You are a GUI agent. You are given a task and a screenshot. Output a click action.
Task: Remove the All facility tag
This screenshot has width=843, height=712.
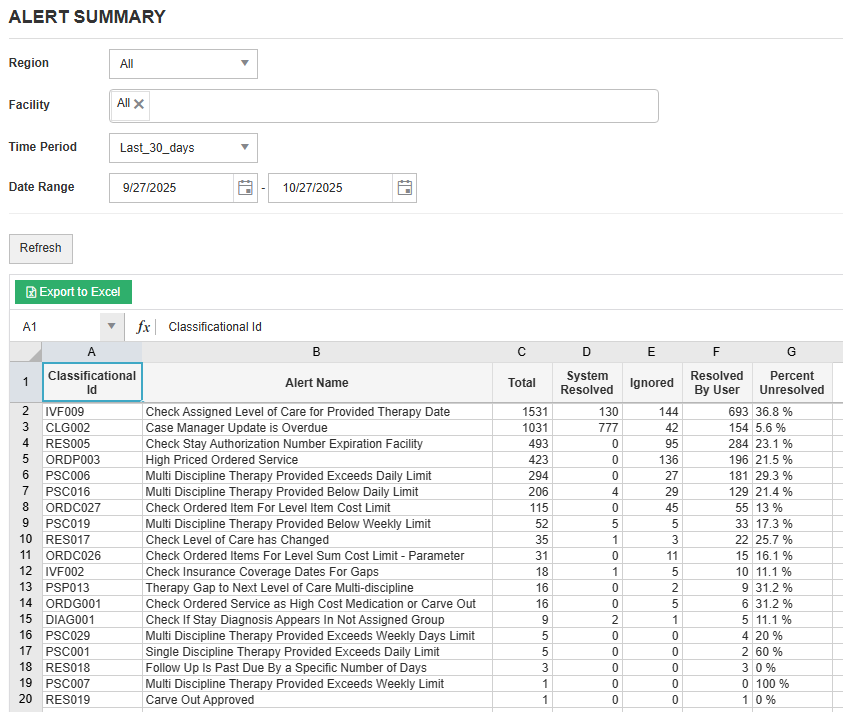pos(139,104)
